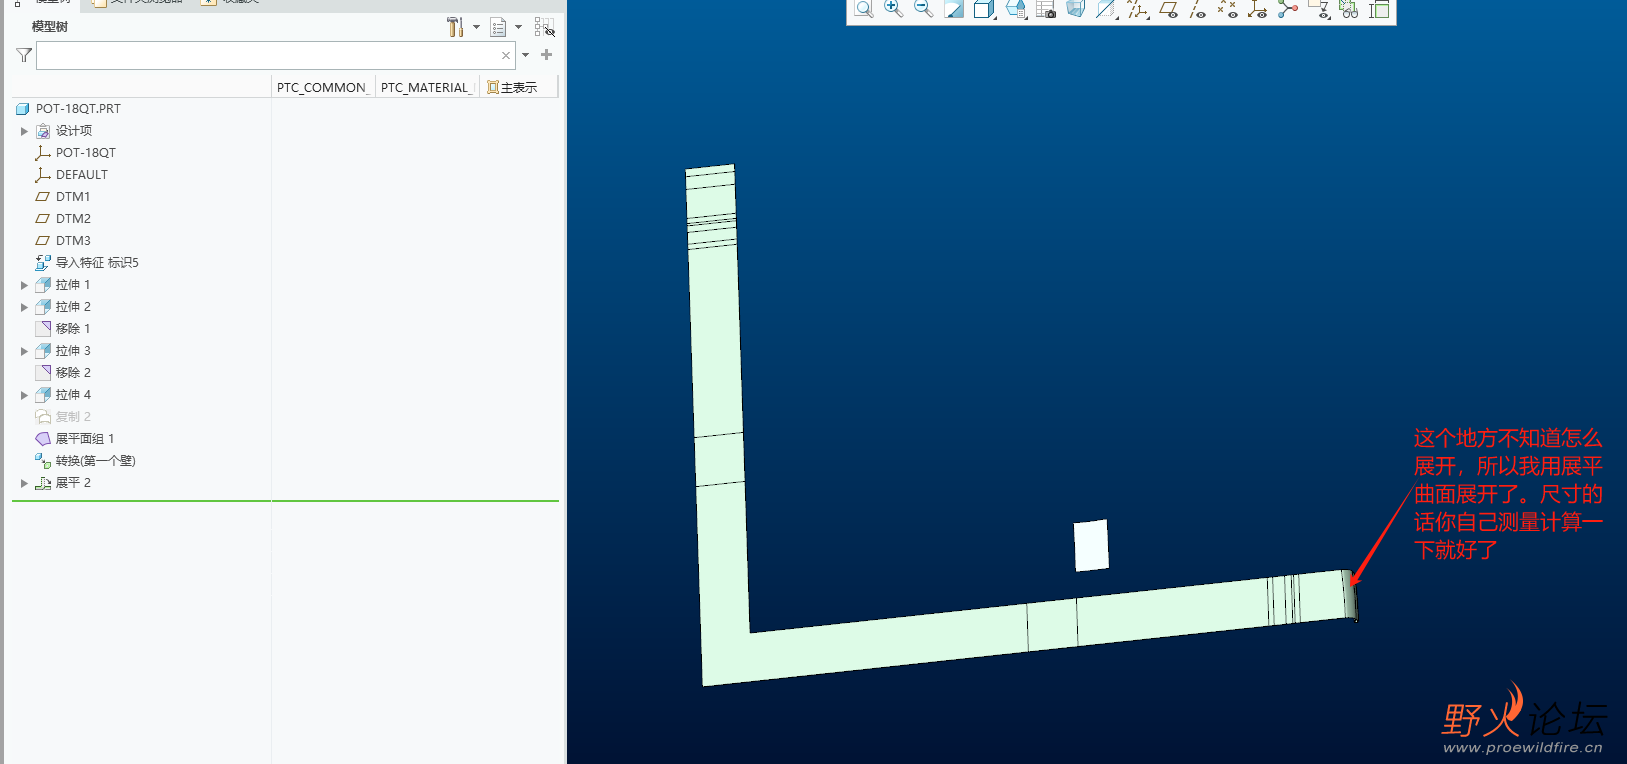The image size is (1627, 764).
Task: Toggle datum point display icon
Action: pos(1228,9)
